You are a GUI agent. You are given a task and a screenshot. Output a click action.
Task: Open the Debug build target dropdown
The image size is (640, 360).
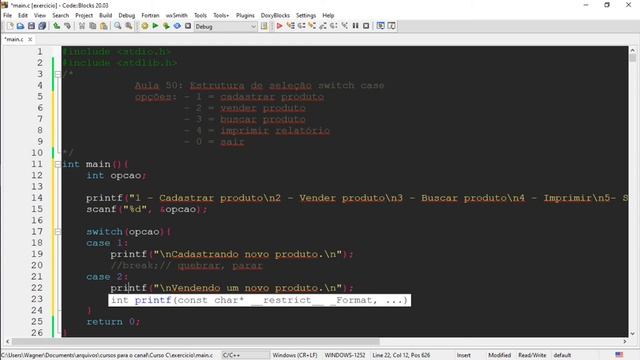225,26
